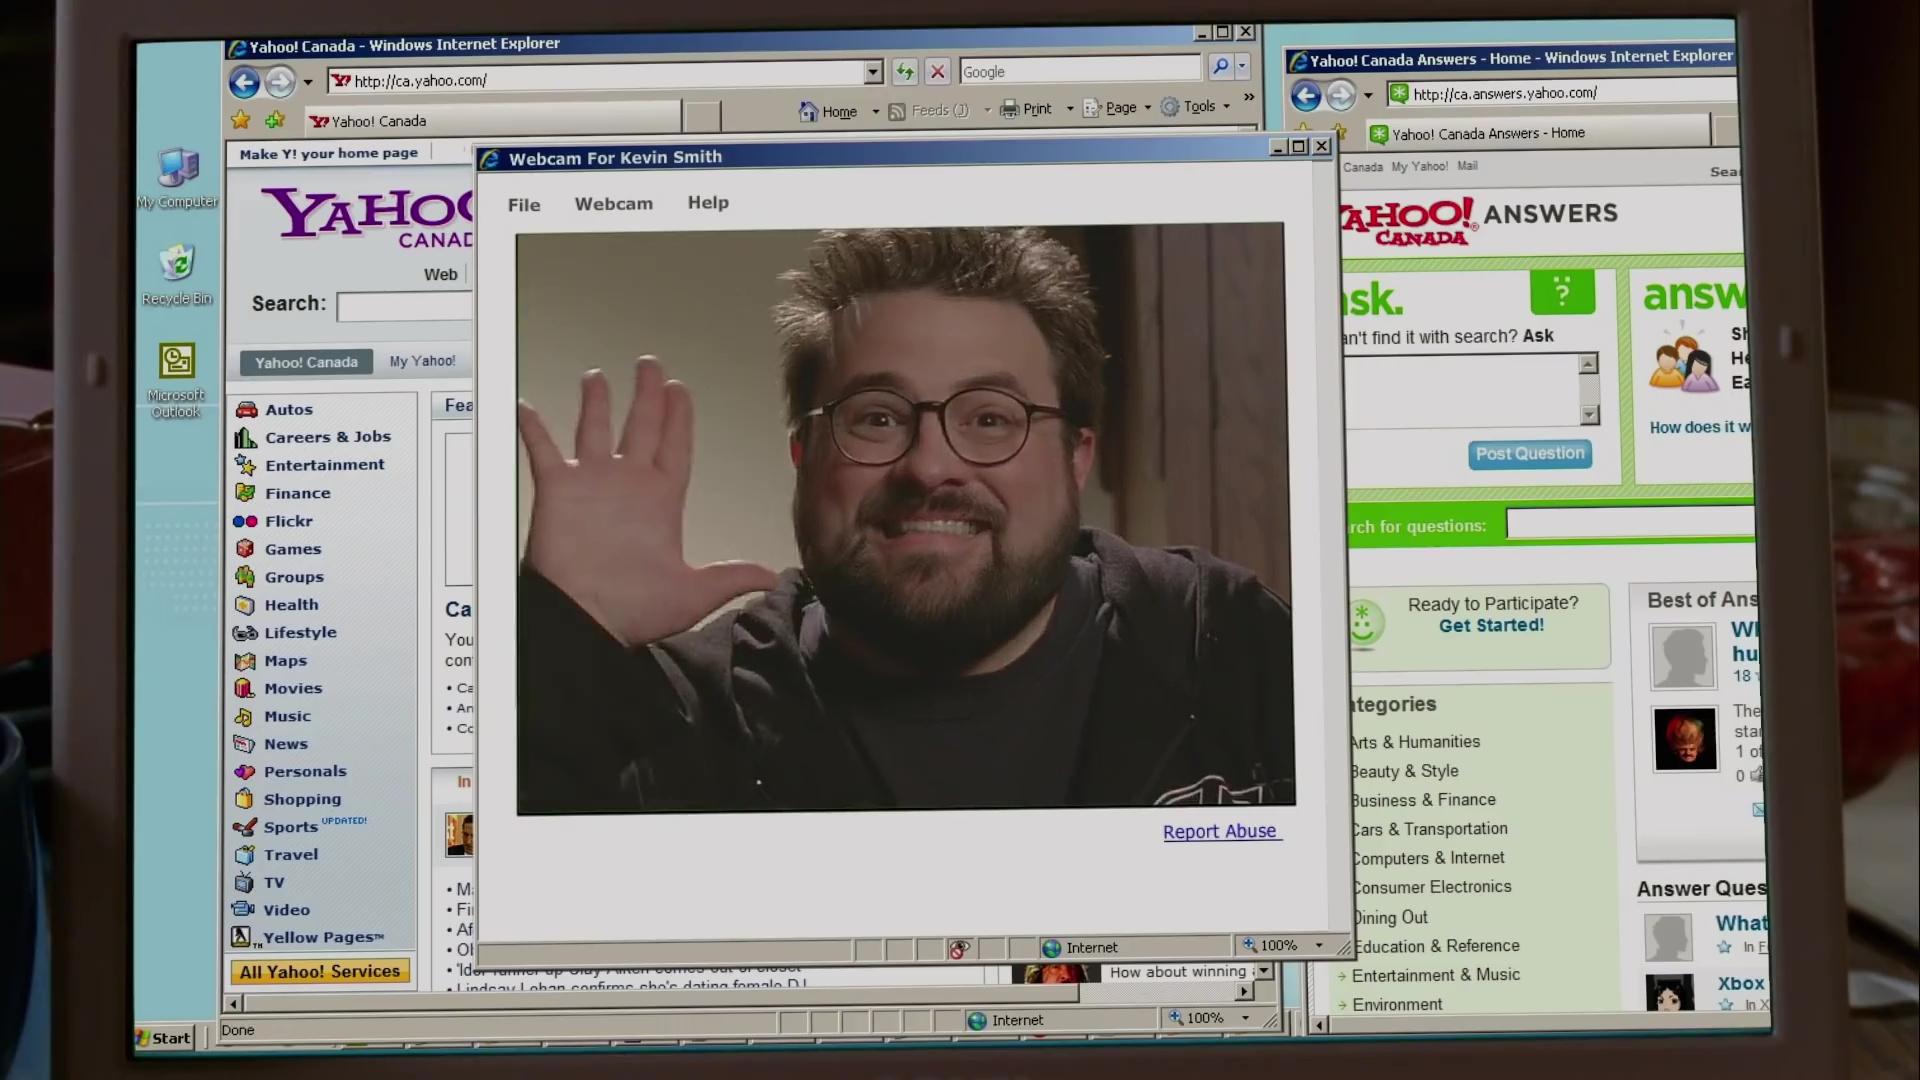Open the Microsoft Outlook desktop icon
The width and height of the screenshot is (1920, 1080).
tap(176, 380)
